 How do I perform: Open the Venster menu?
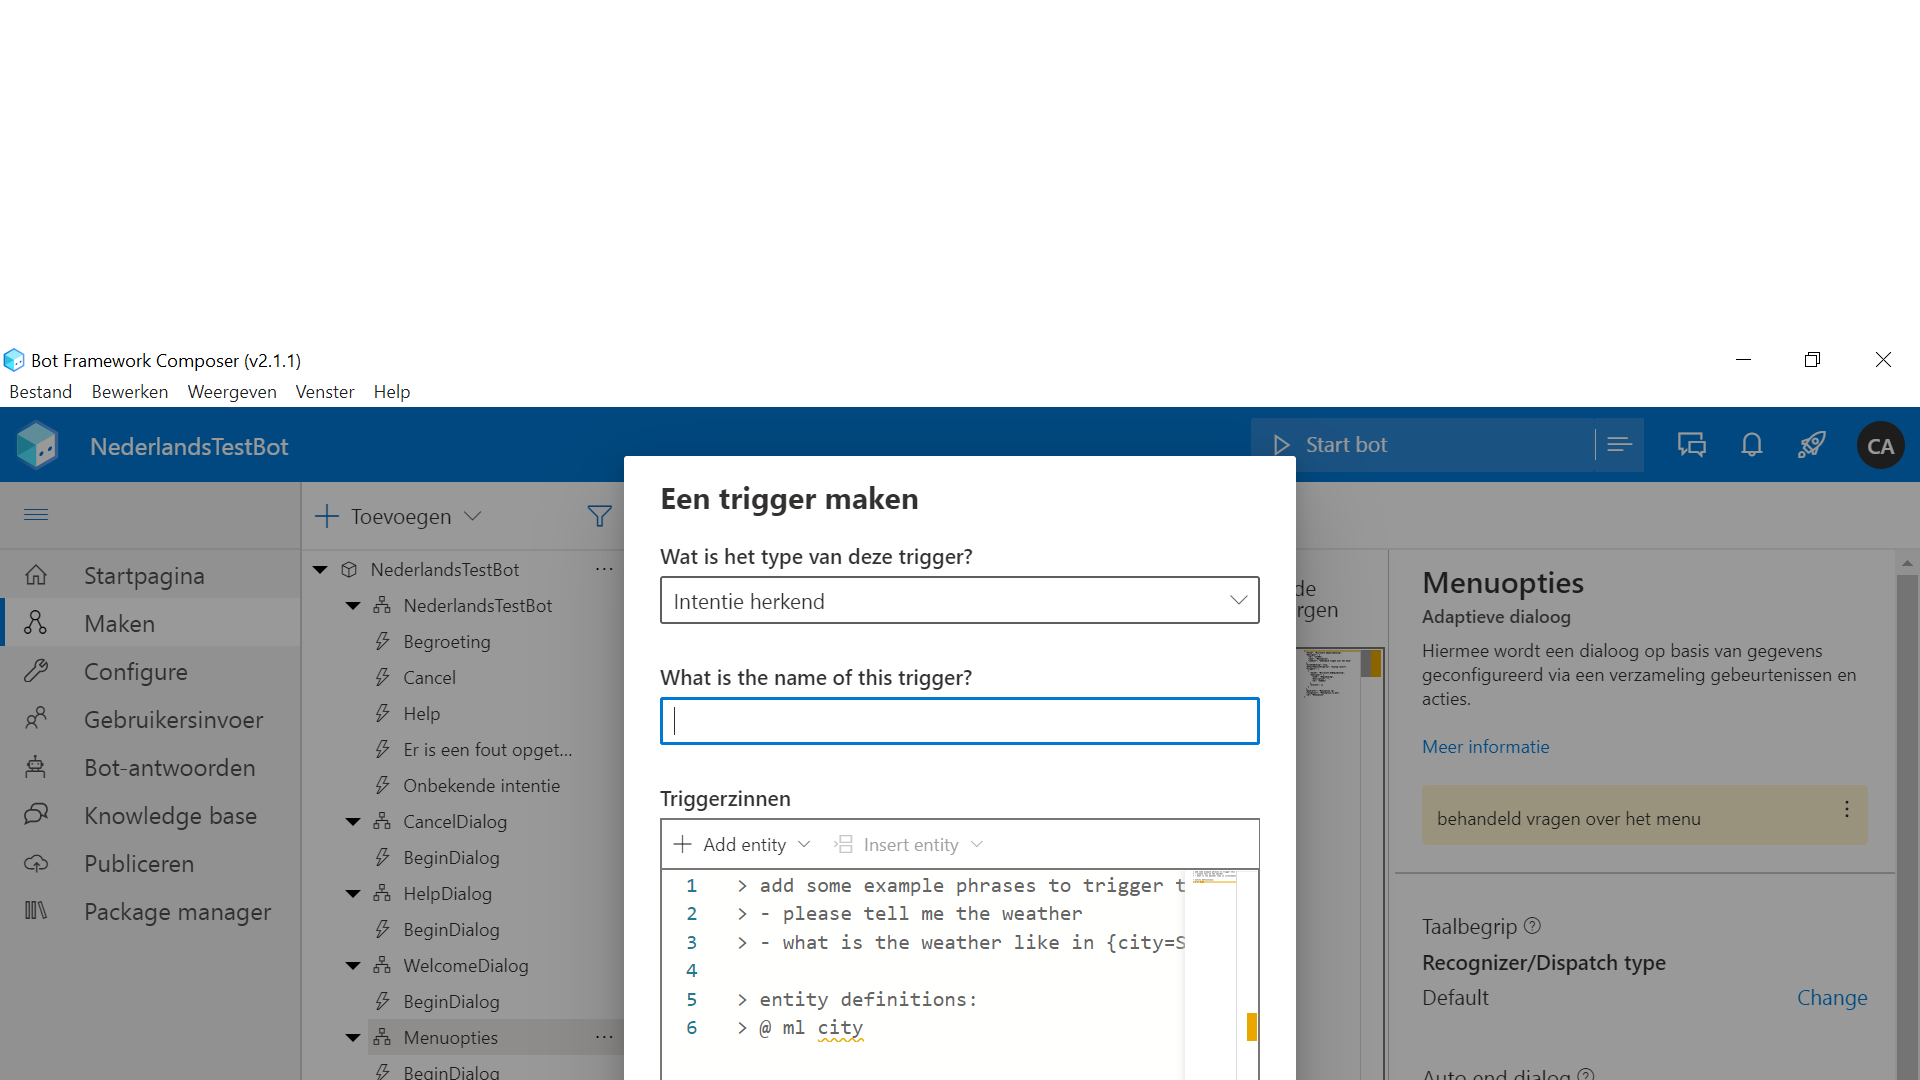coord(325,392)
